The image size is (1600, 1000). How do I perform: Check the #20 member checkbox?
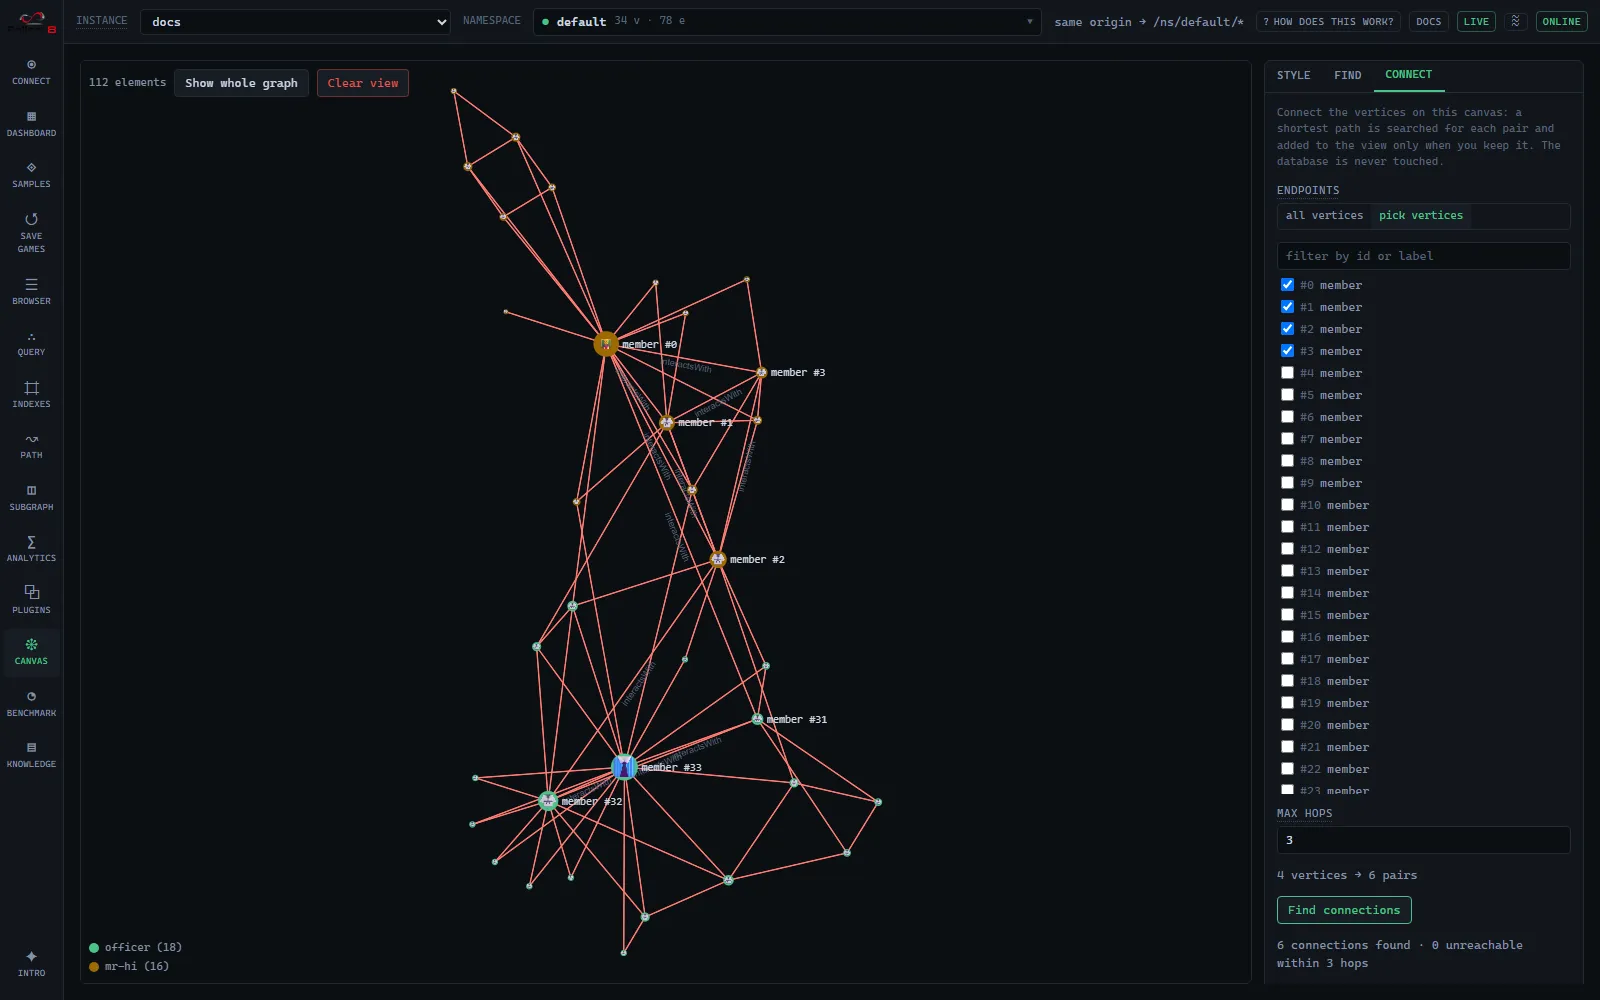(1287, 725)
